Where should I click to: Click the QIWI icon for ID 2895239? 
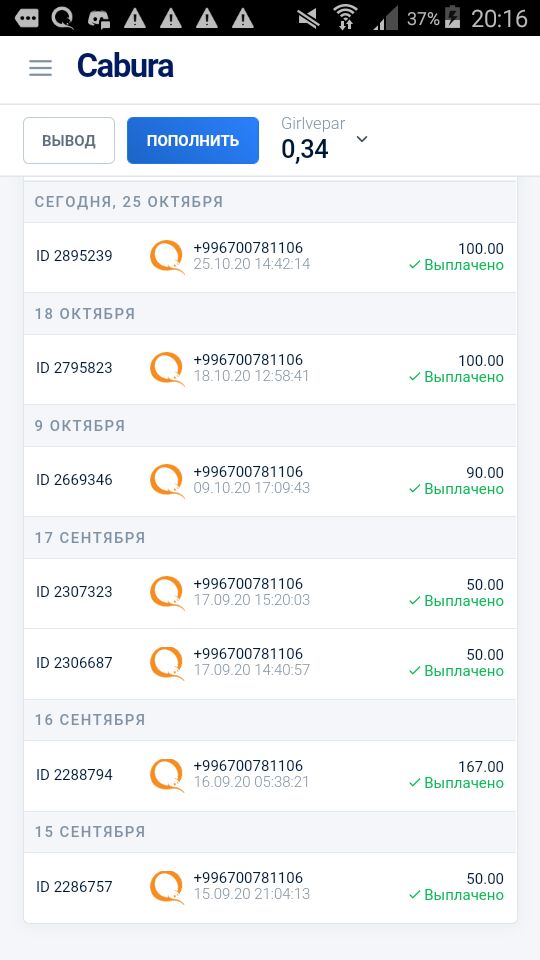(x=167, y=257)
